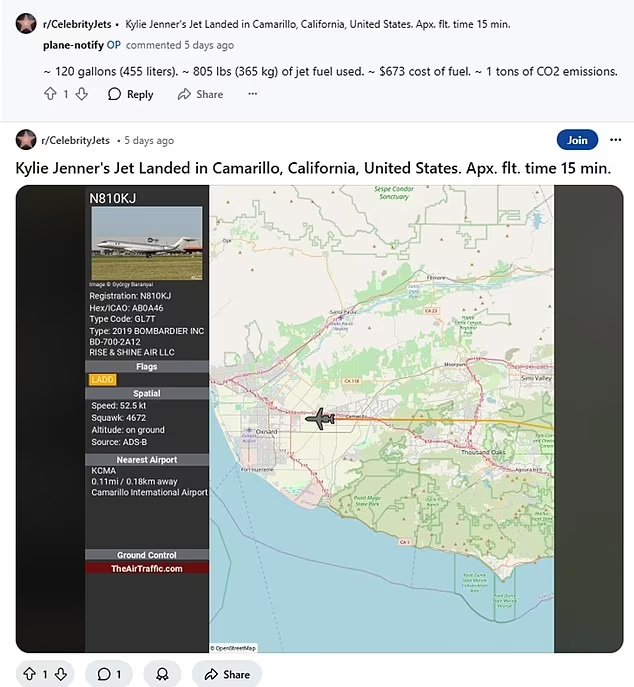
Task: Reply to the plane-notify comment
Action: pyautogui.click(x=130, y=94)
